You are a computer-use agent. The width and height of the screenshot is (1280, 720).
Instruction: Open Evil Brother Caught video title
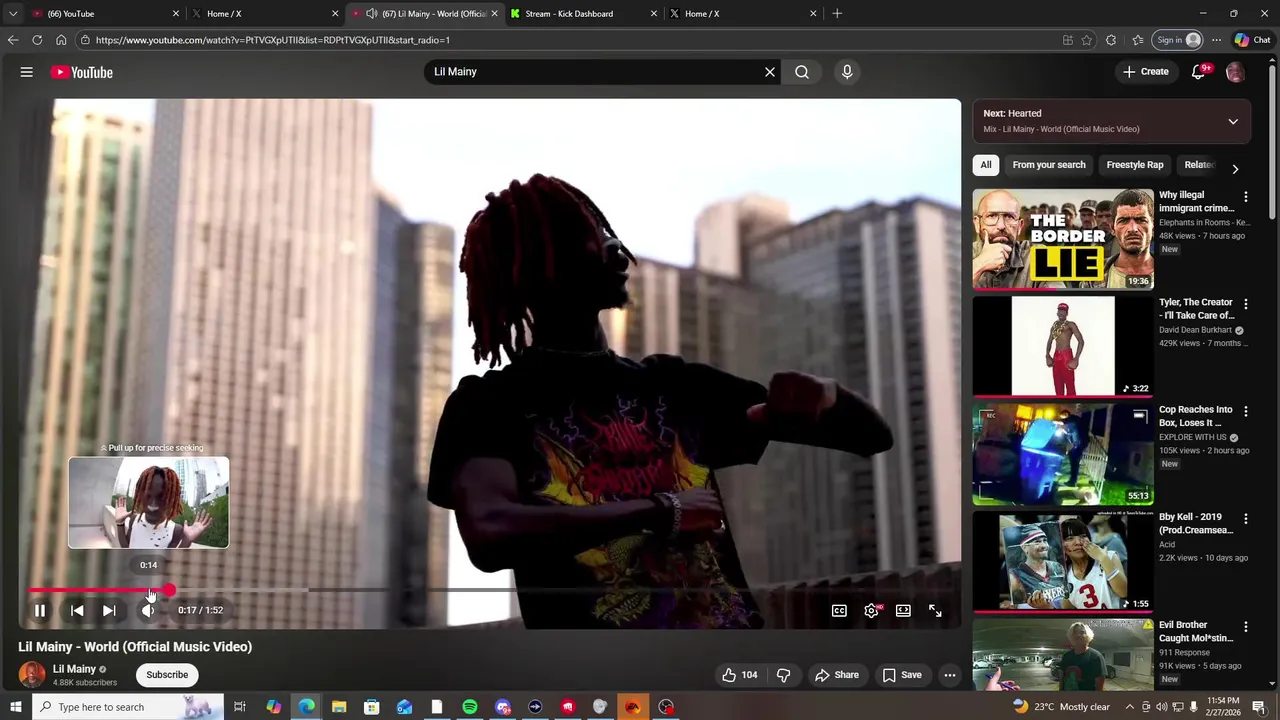point(1196,631)
